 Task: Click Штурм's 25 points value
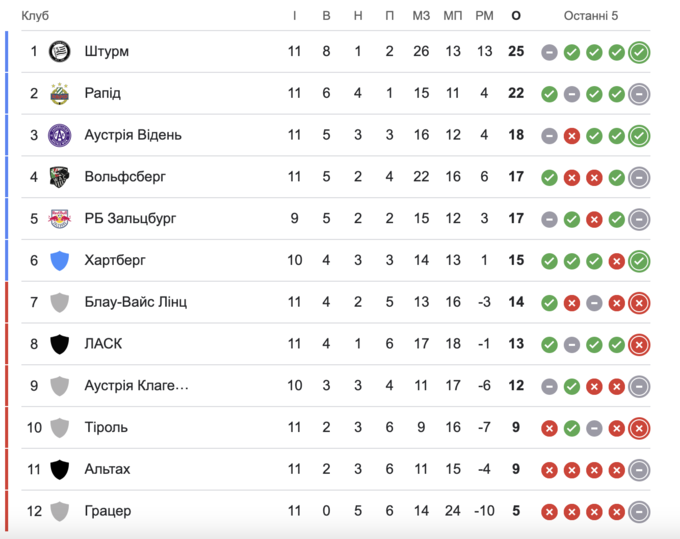[x=516, y=52]
